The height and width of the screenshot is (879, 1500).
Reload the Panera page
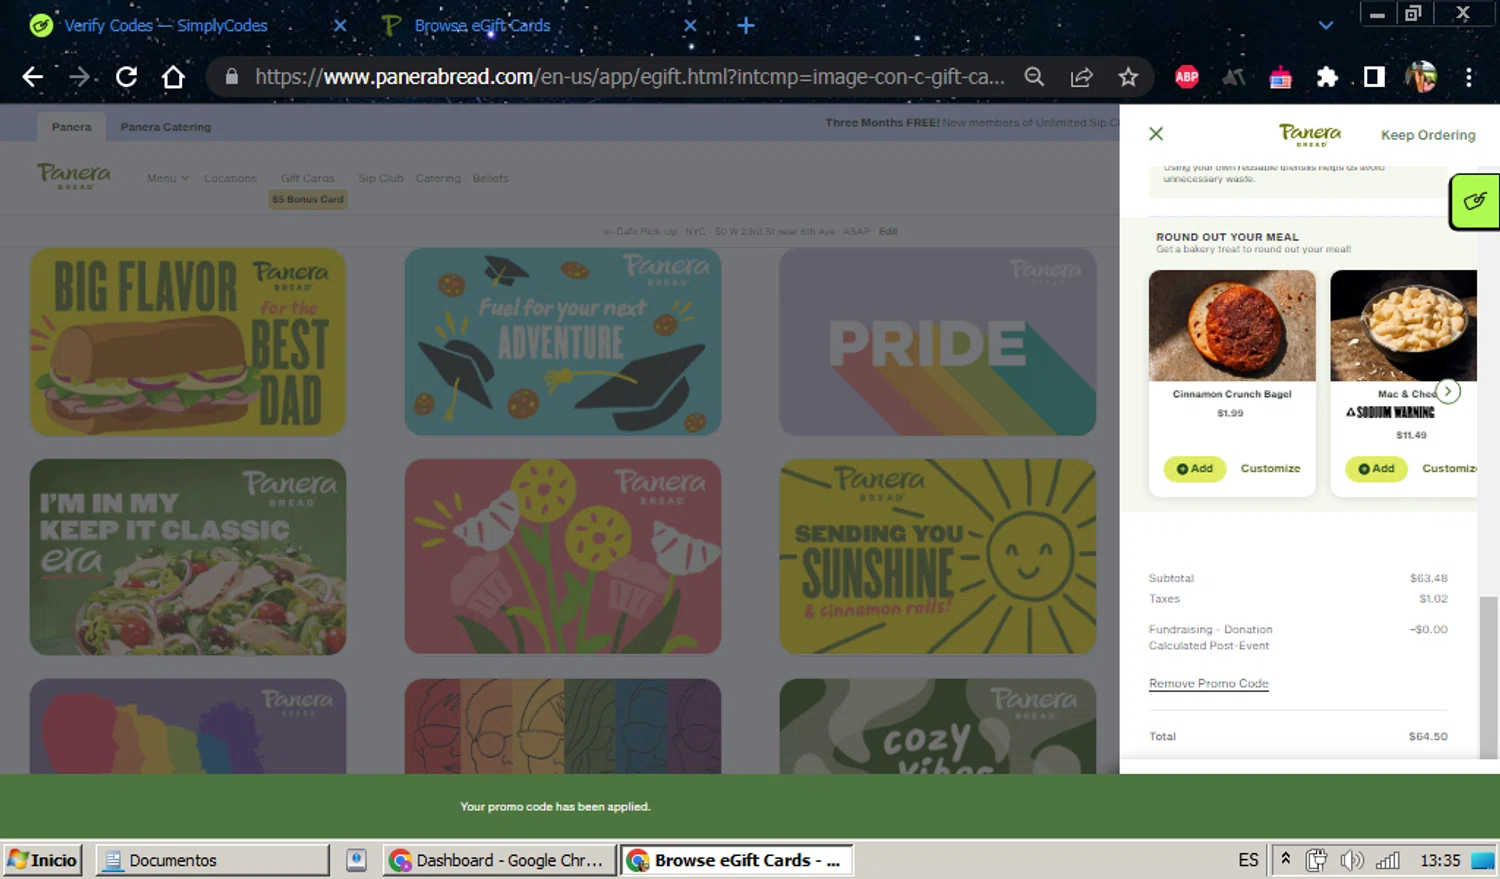coord(126,77)
